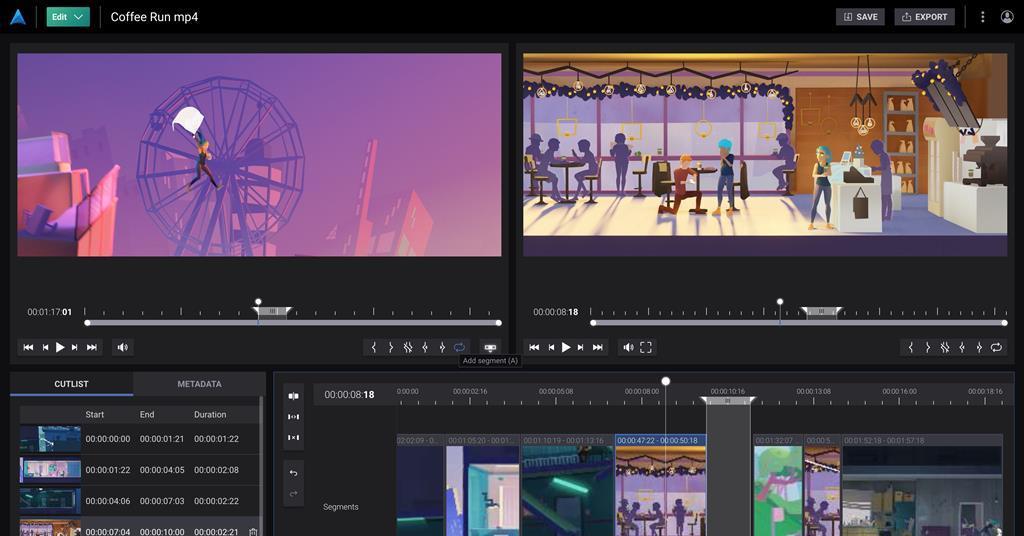Step forward one frame in source player
1024x536 pixels.
coord(75,347)
